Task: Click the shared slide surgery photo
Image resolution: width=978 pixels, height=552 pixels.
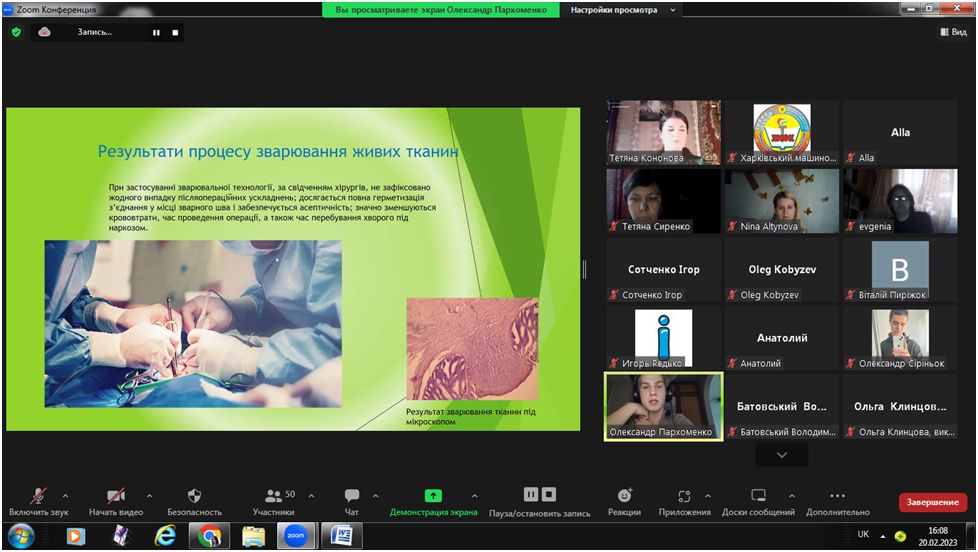Action: coord(193,324)
